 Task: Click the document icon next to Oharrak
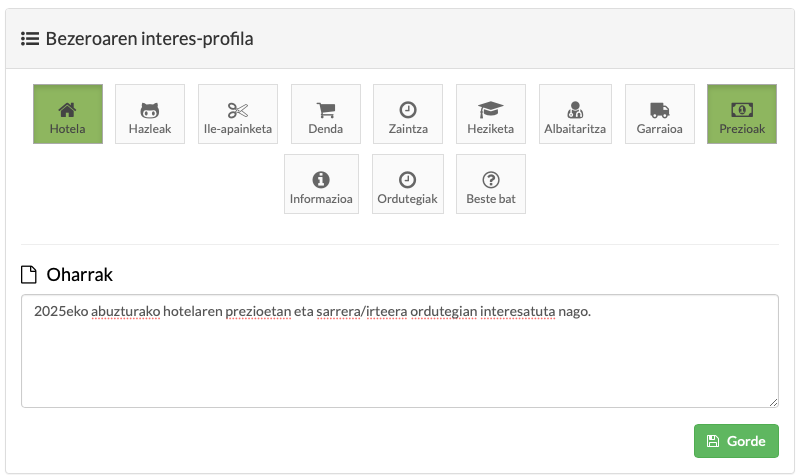(29, 274)
